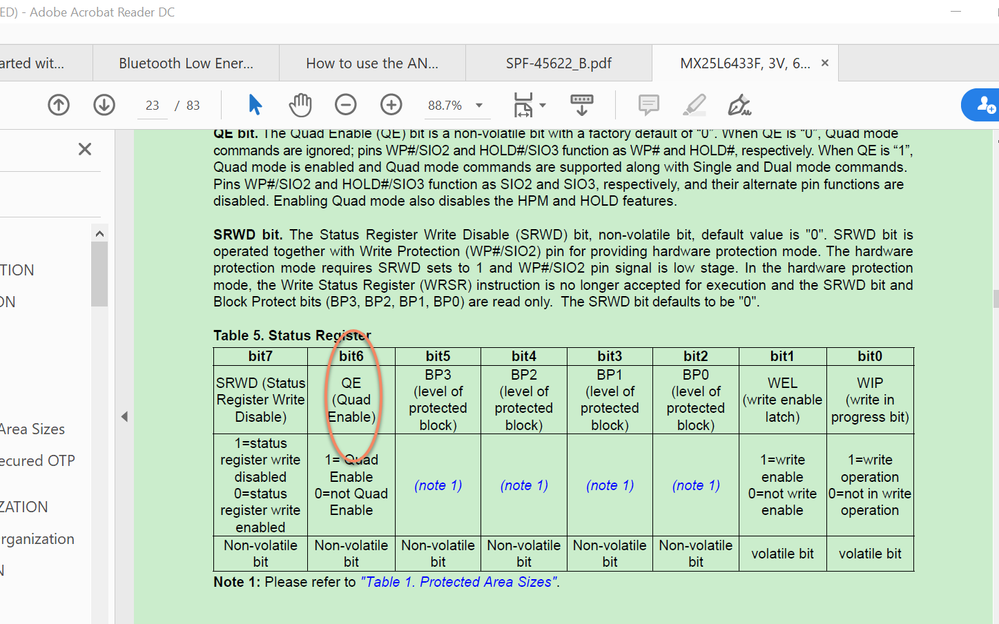The image size is (999, 624).
Task: Follow the (note 1) link under bit4
Action: [524, 486]
